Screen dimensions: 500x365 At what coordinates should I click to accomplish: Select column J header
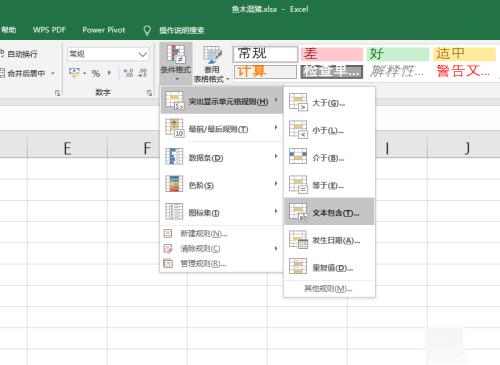tap(467, 148)
